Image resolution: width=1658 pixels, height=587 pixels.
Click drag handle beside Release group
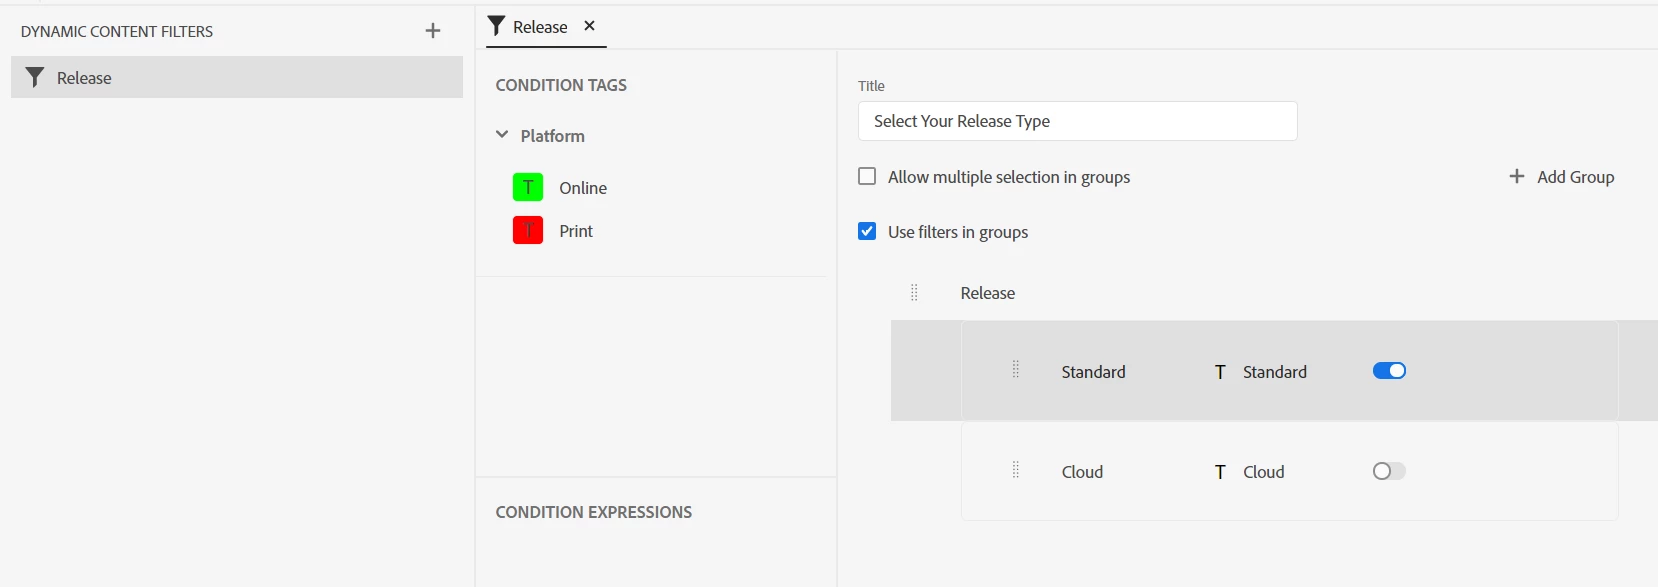point(914,293)
